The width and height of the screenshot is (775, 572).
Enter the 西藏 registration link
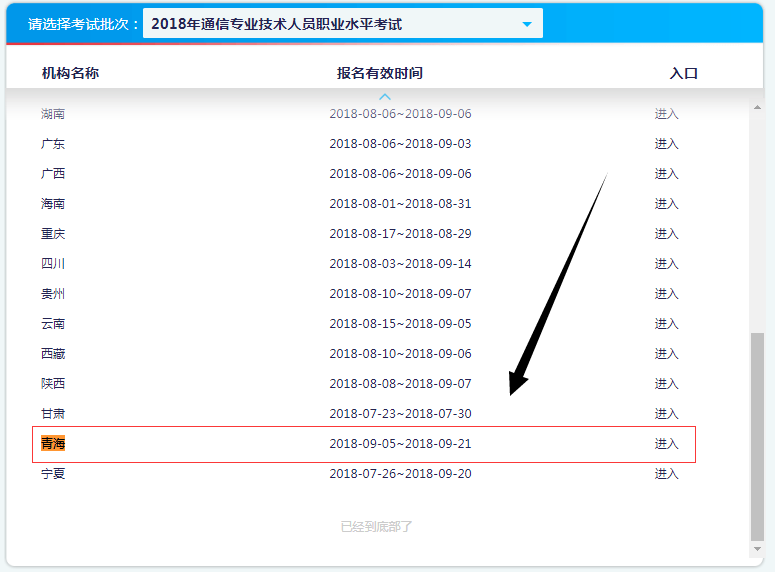666,354
